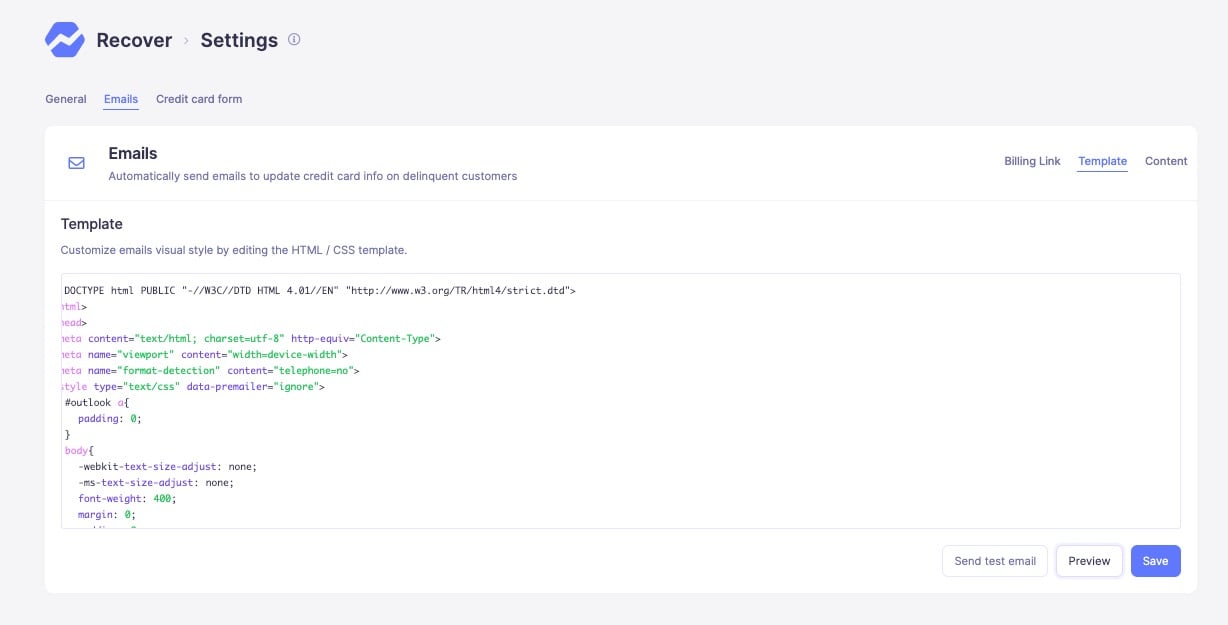Click the info icon next to Settings
This screenshot has width=1228, height=625.
293,39
